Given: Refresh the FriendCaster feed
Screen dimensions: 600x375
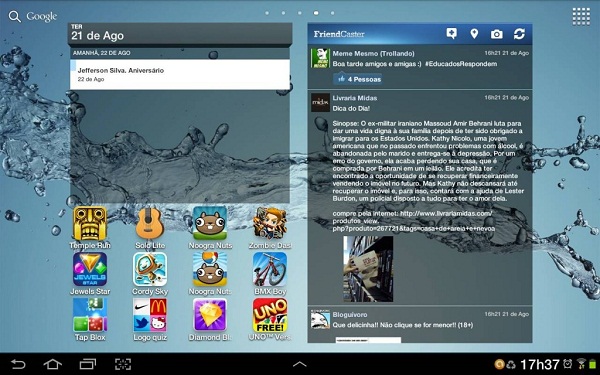Looking at the screenshot, I should pyautogui.click(x=519, y=34).
